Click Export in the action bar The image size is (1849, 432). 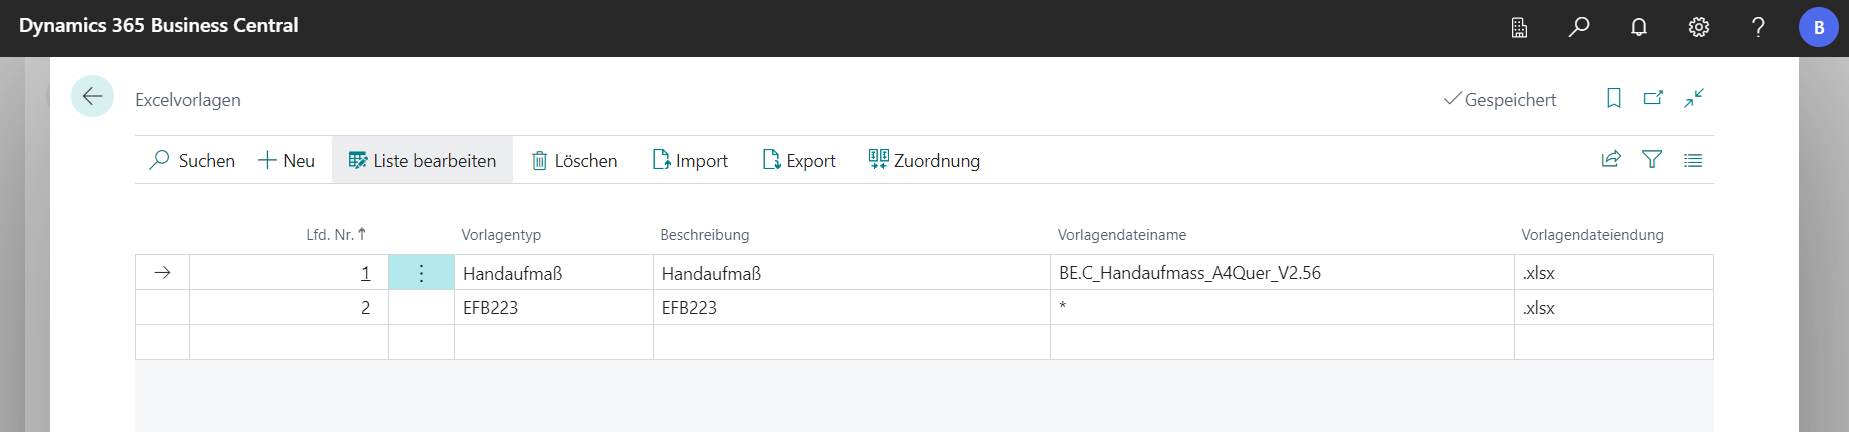(799, 160)
